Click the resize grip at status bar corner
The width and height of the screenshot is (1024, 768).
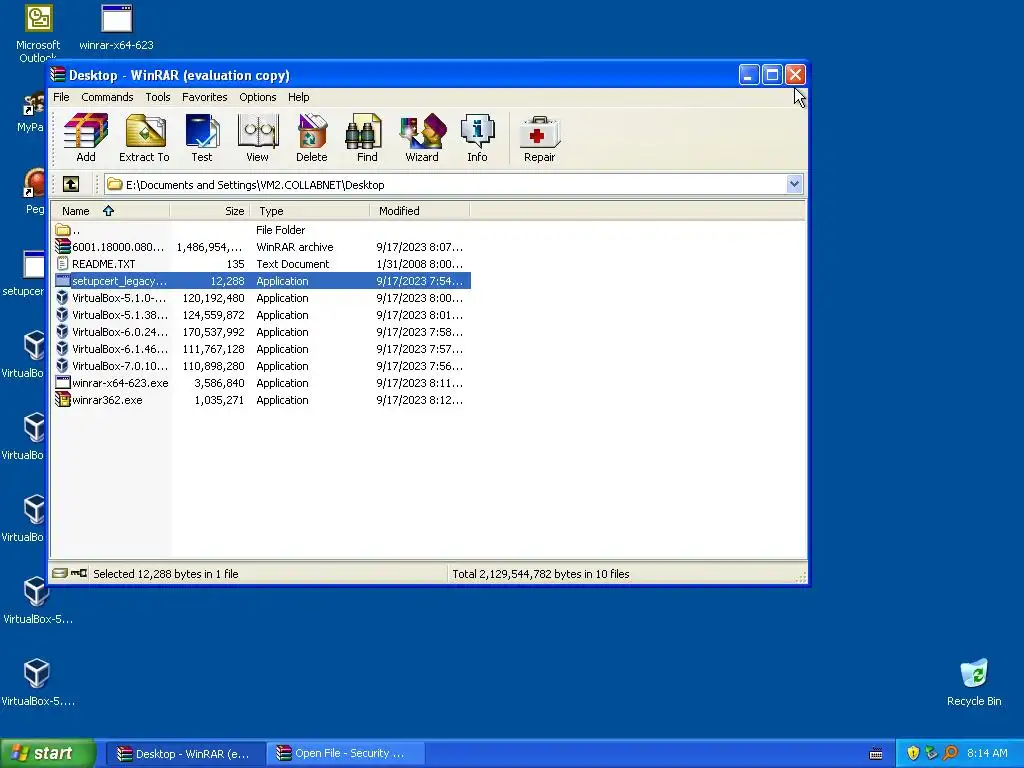pos(801,577)
